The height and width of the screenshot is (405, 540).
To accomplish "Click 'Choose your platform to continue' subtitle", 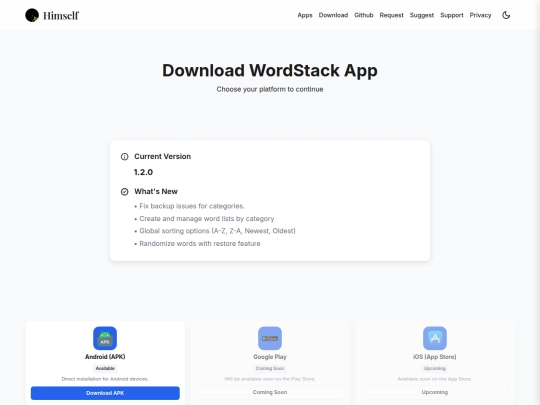I will 270,89.
